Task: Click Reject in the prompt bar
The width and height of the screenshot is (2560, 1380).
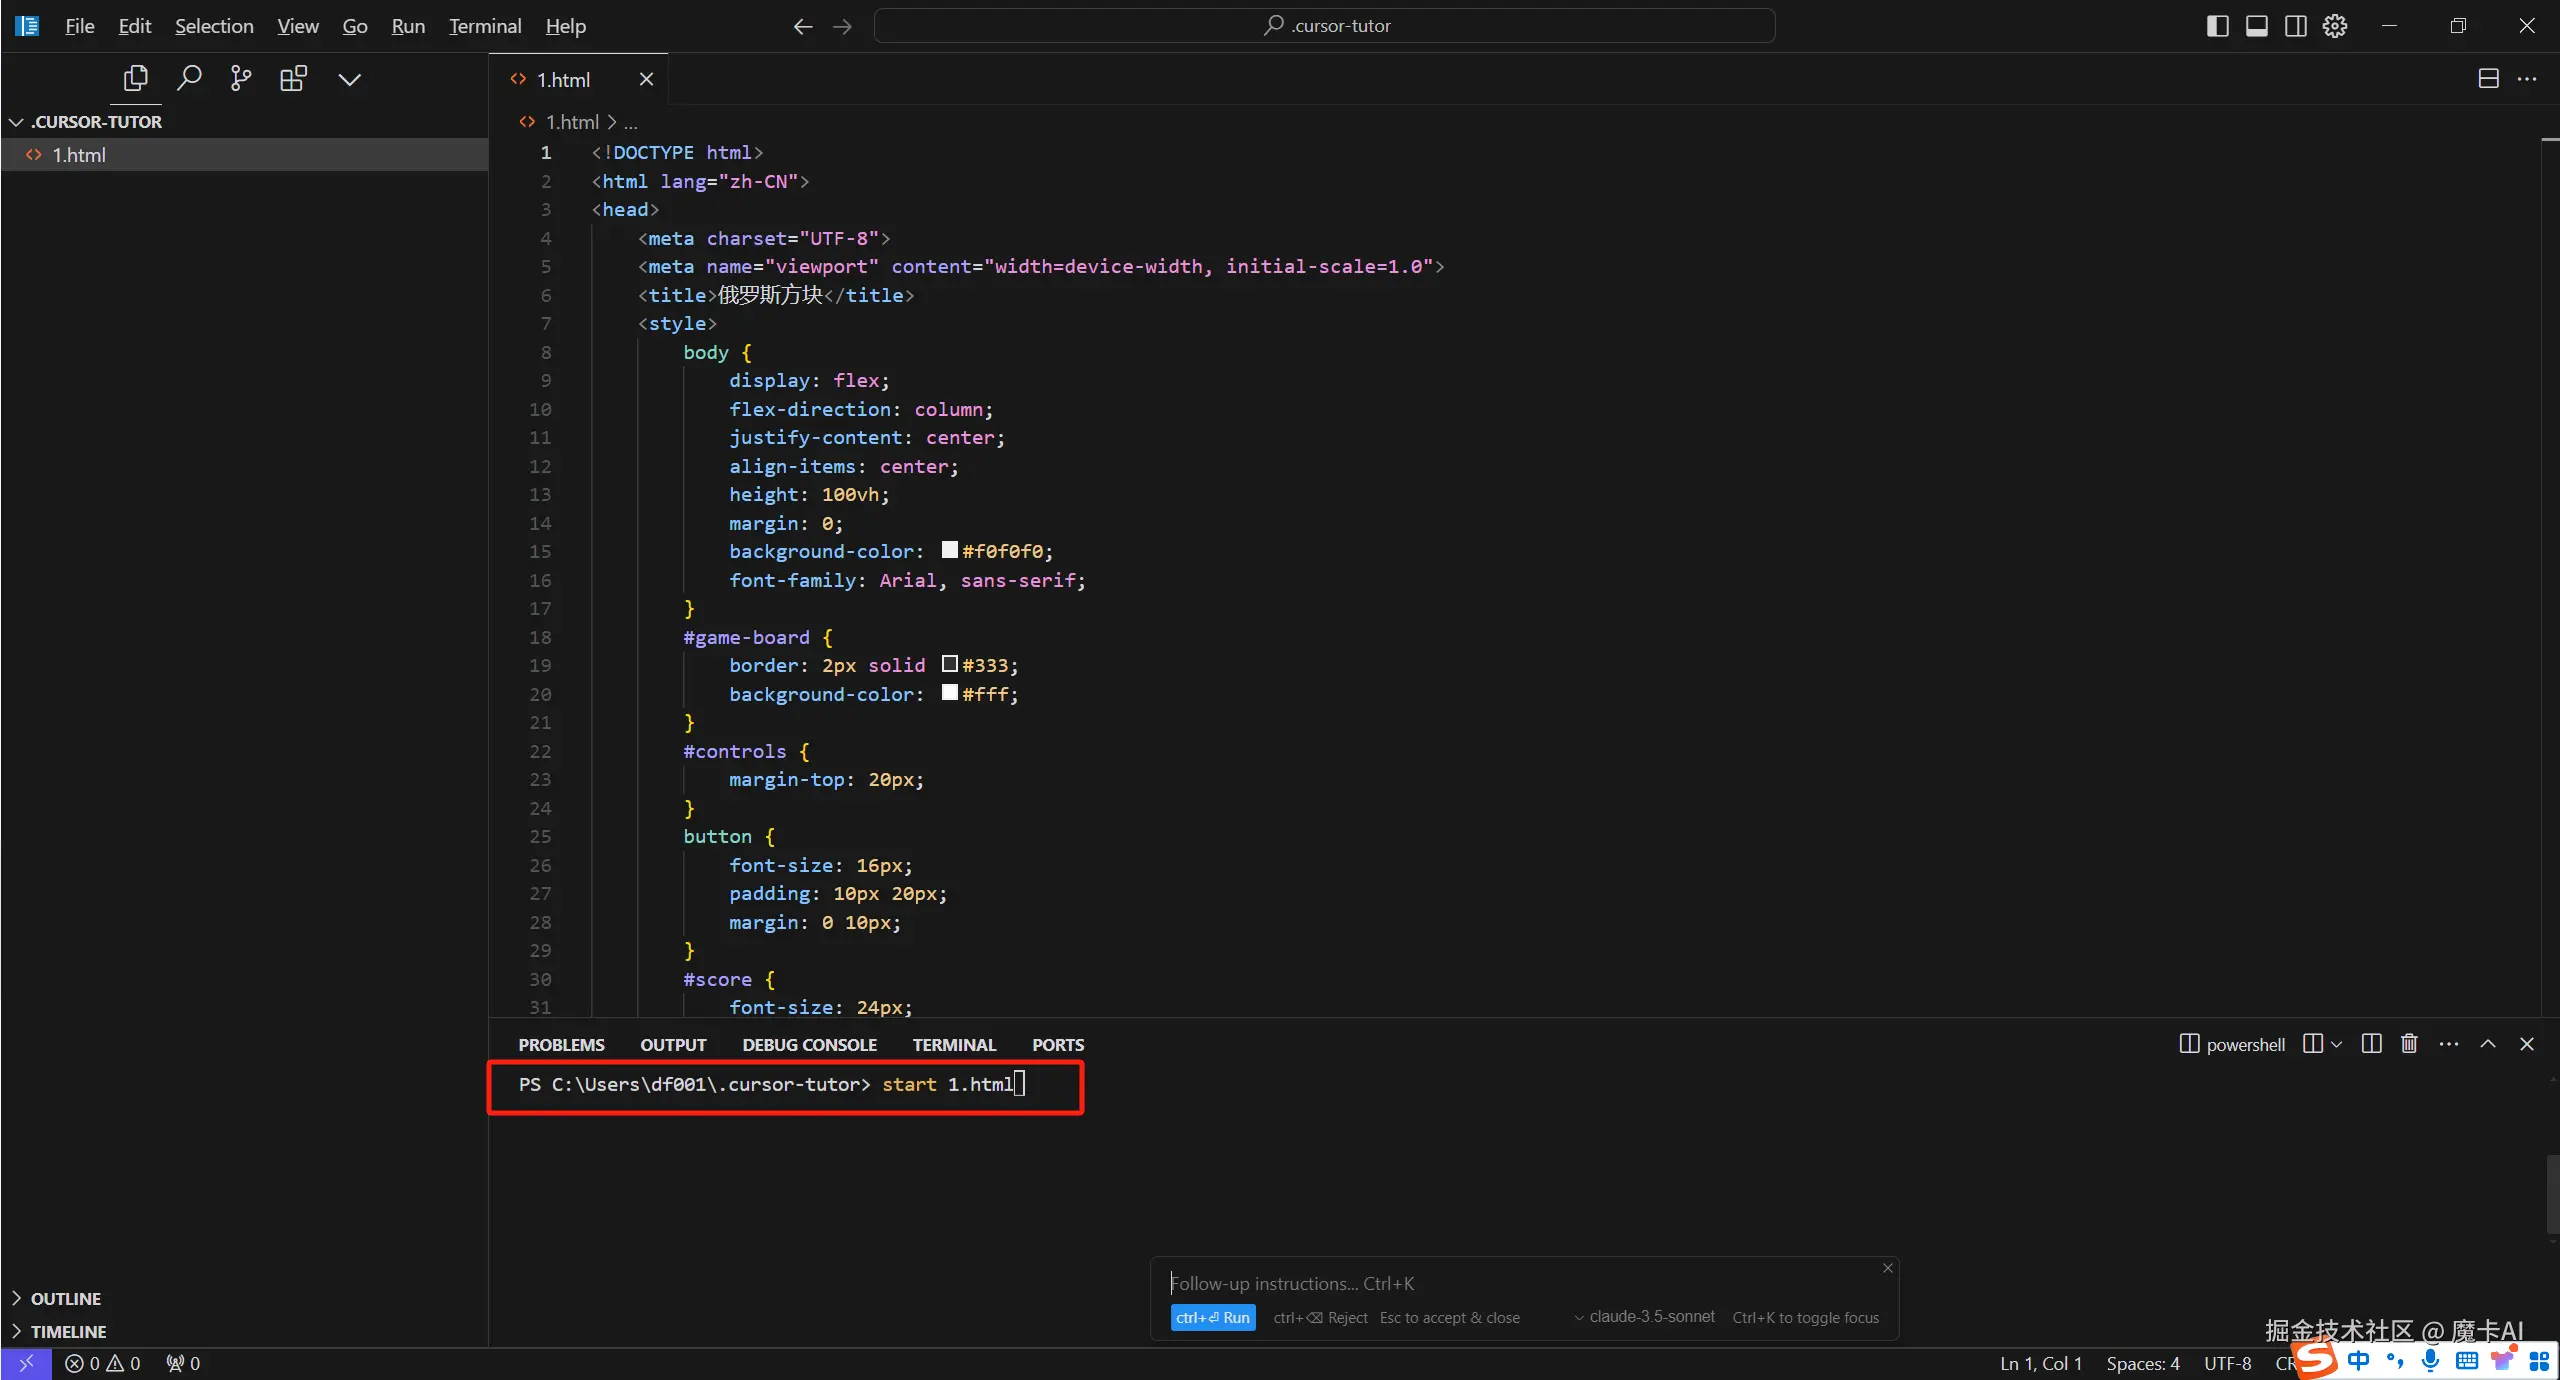Action: (1320, 1318)
